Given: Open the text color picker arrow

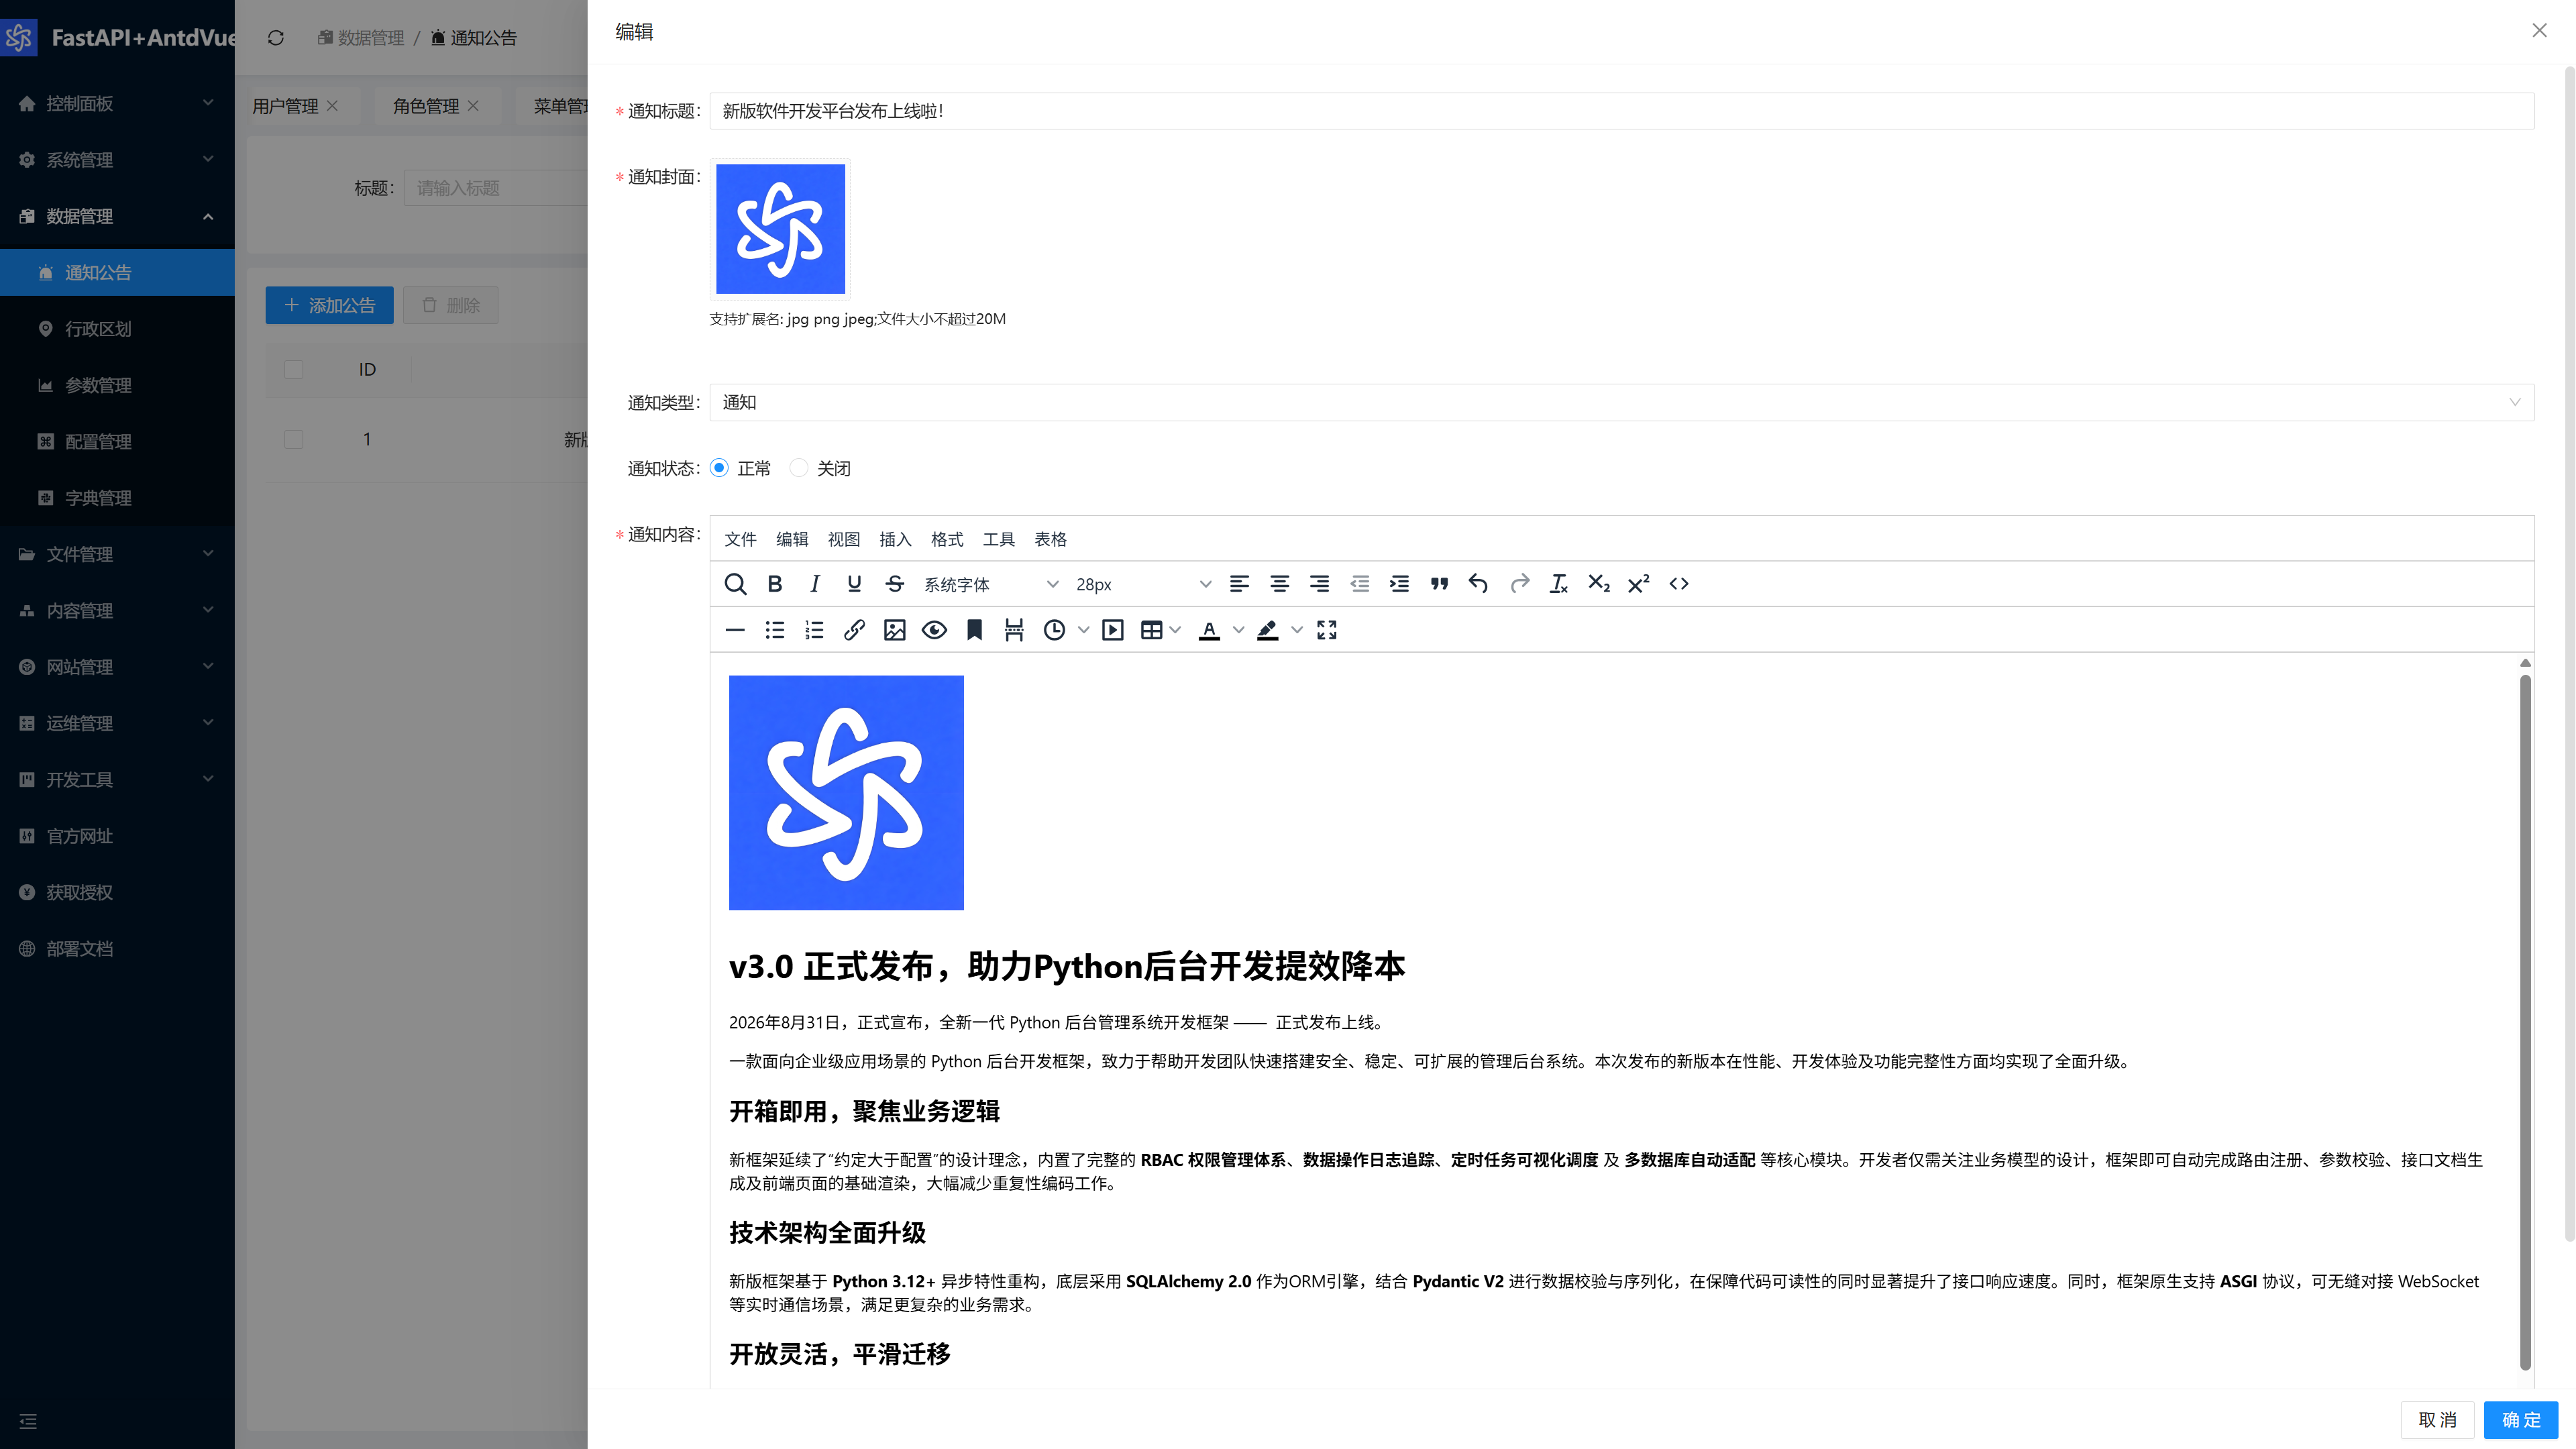Looking at the screenshot, I should click(1238, 630).
